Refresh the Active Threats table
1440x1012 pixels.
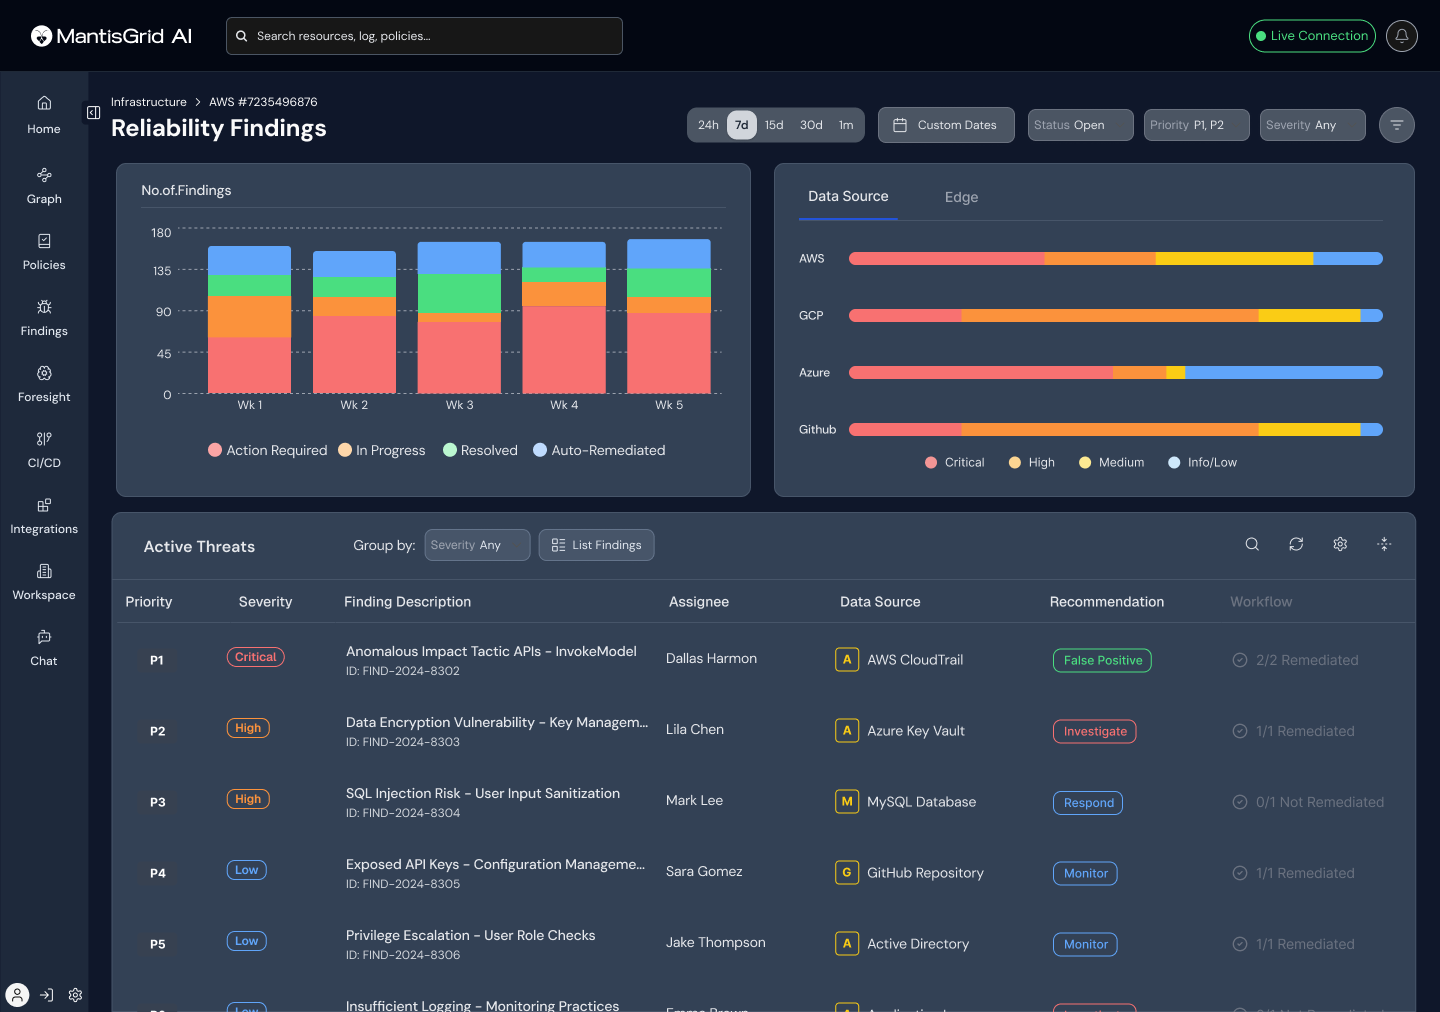pyautogui.click(x=1296, y=544)
